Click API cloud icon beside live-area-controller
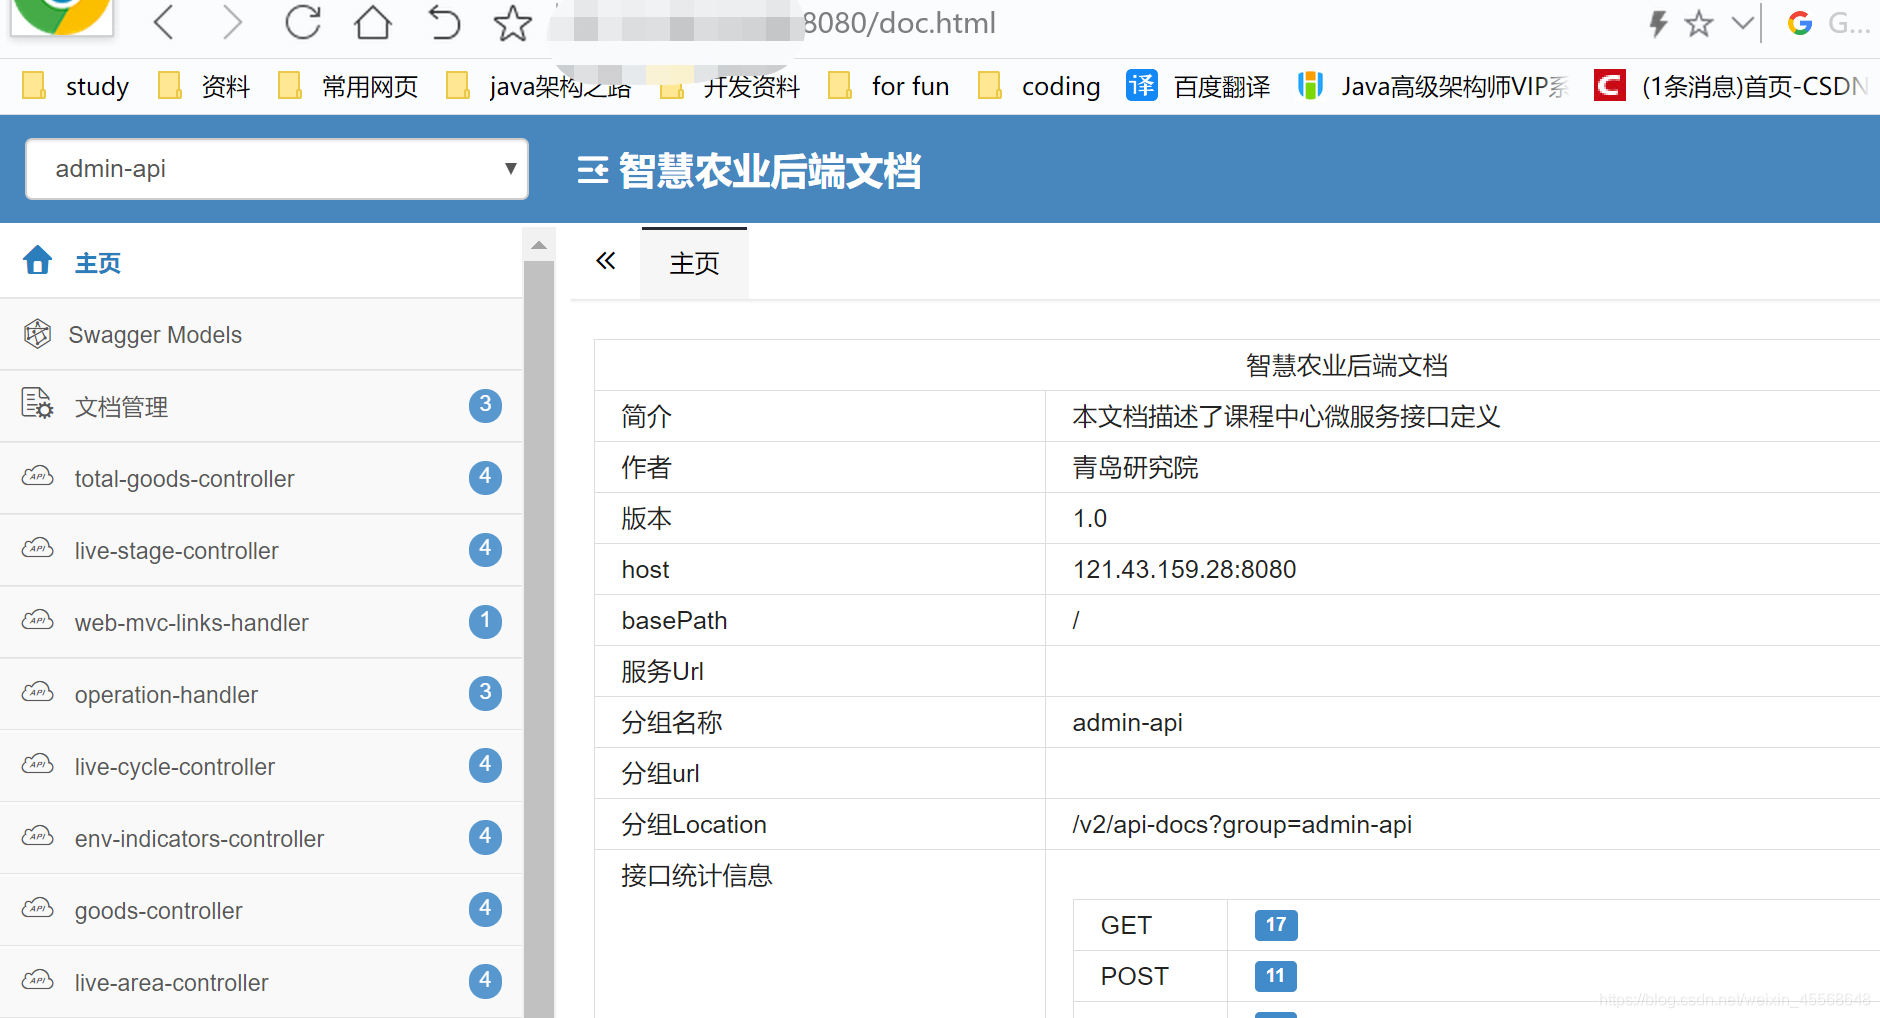This screenshot has width=1880, height=1018. tap(38, 980)
